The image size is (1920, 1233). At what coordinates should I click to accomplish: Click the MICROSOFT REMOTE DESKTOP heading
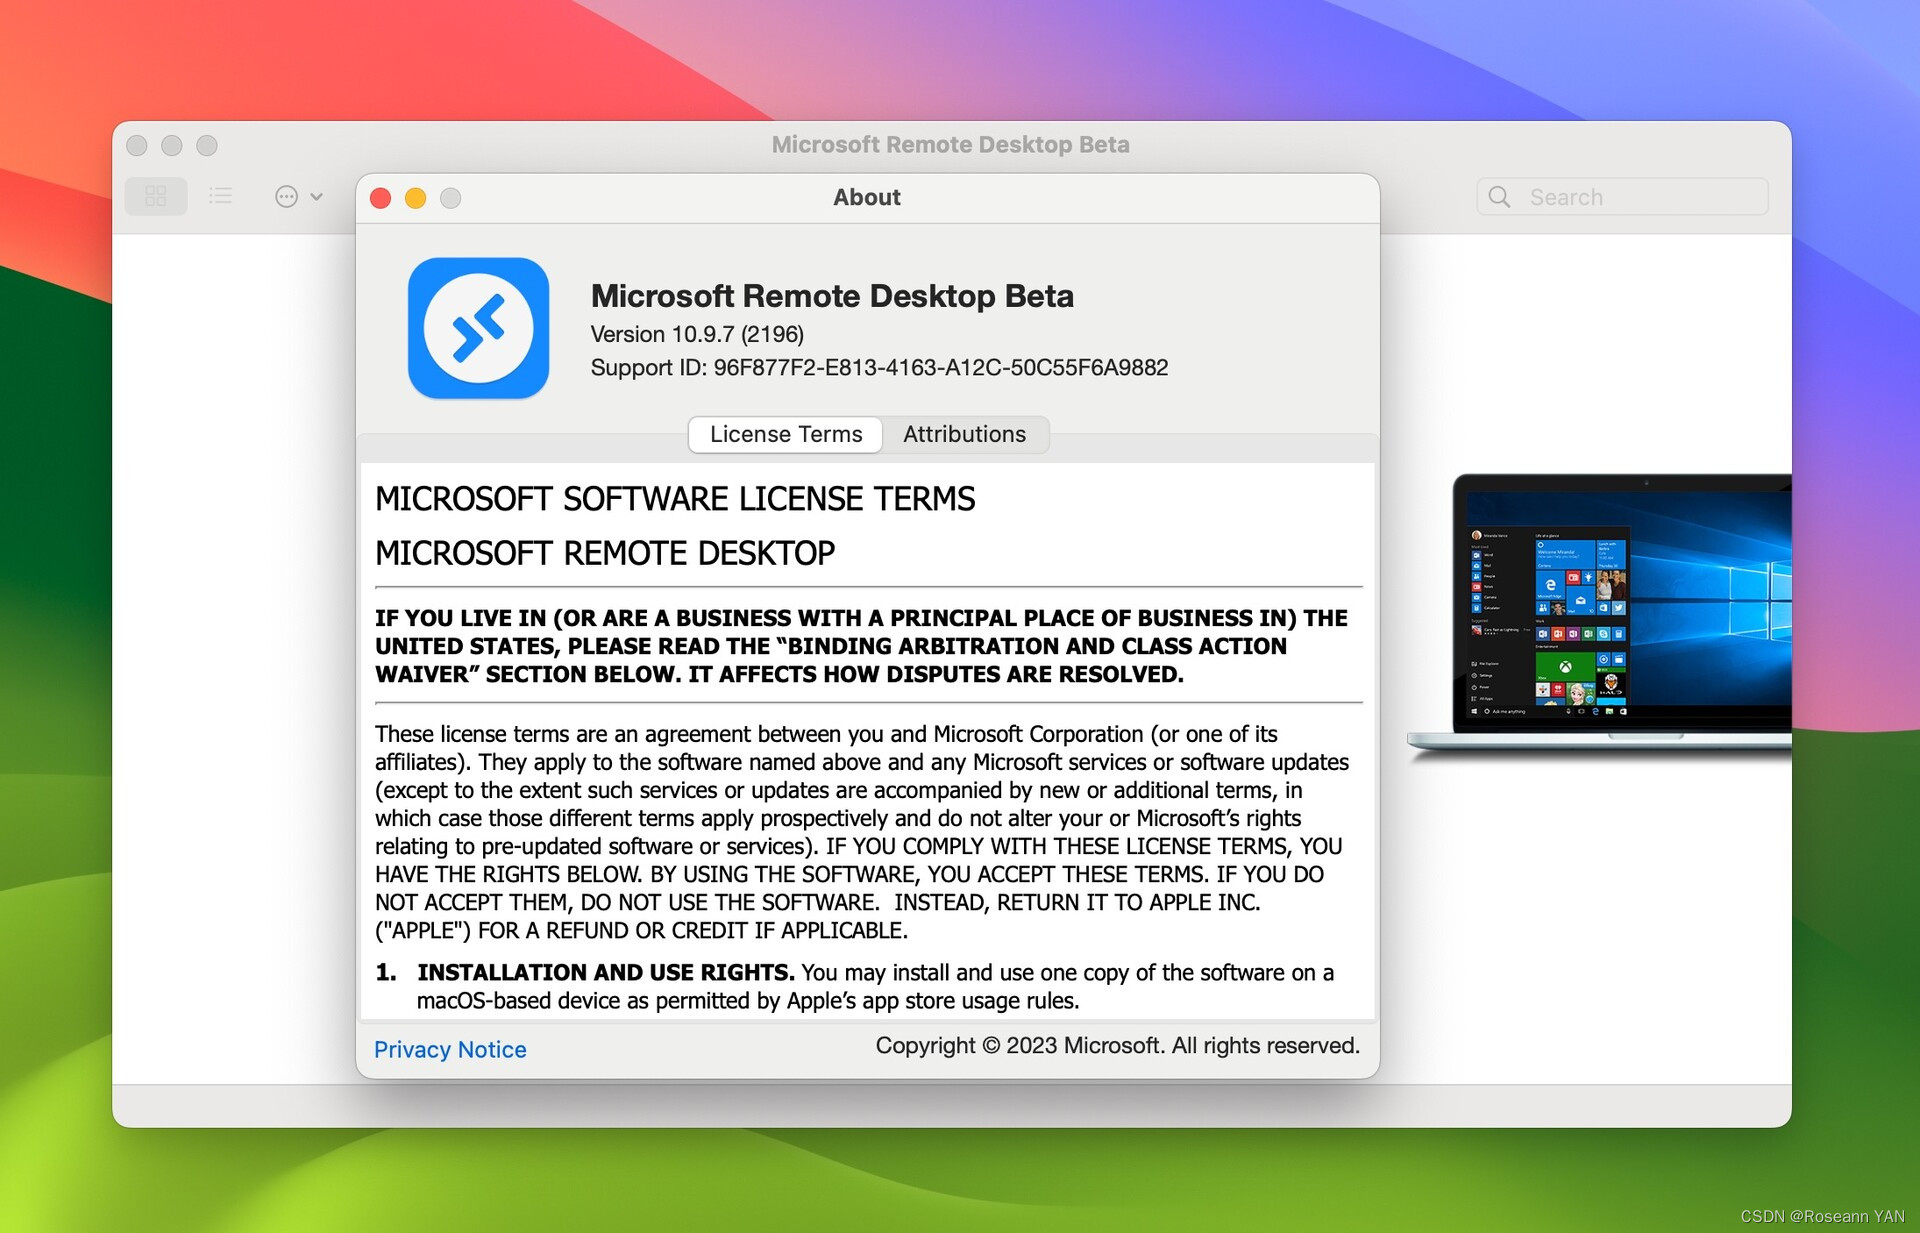pos(605,553)
